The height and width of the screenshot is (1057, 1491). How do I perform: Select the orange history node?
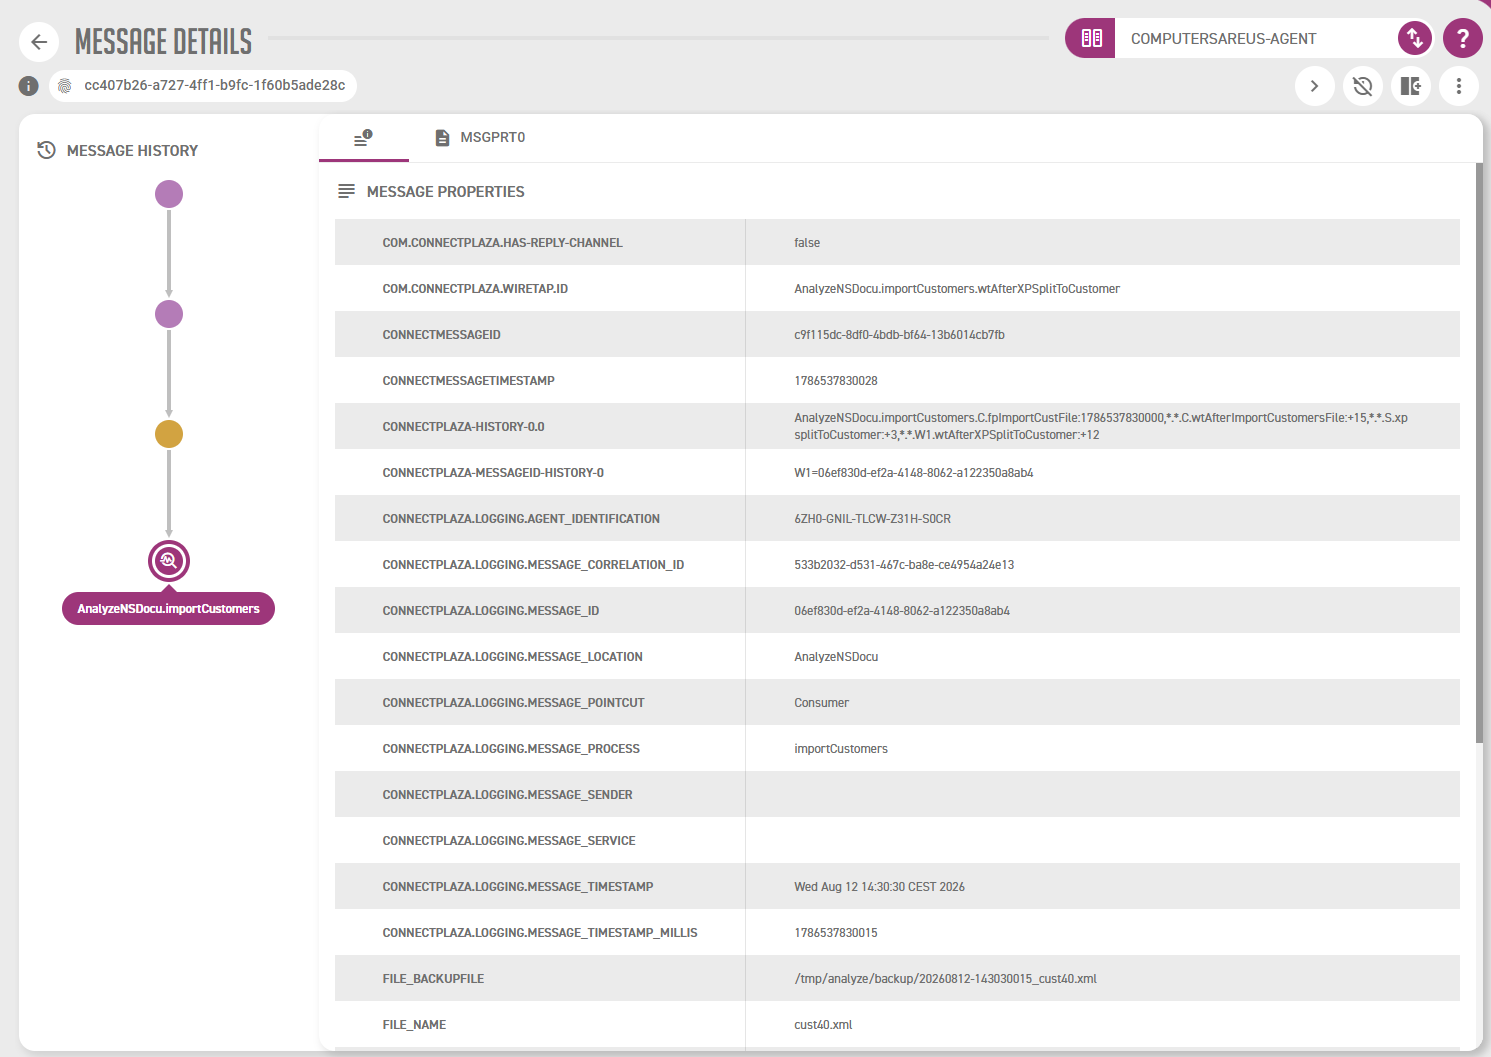click(169, 434)
